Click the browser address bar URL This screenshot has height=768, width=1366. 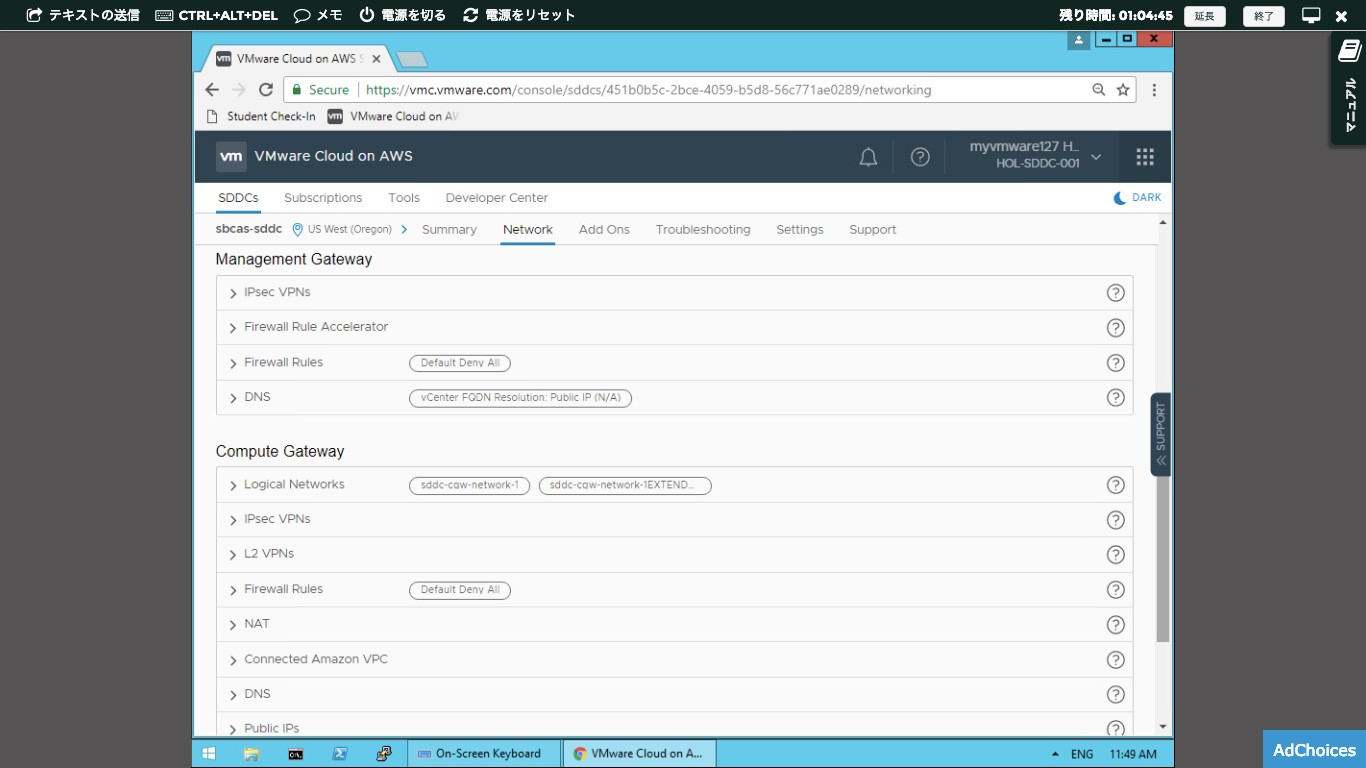pyautogui.click(x=648, y=90)
